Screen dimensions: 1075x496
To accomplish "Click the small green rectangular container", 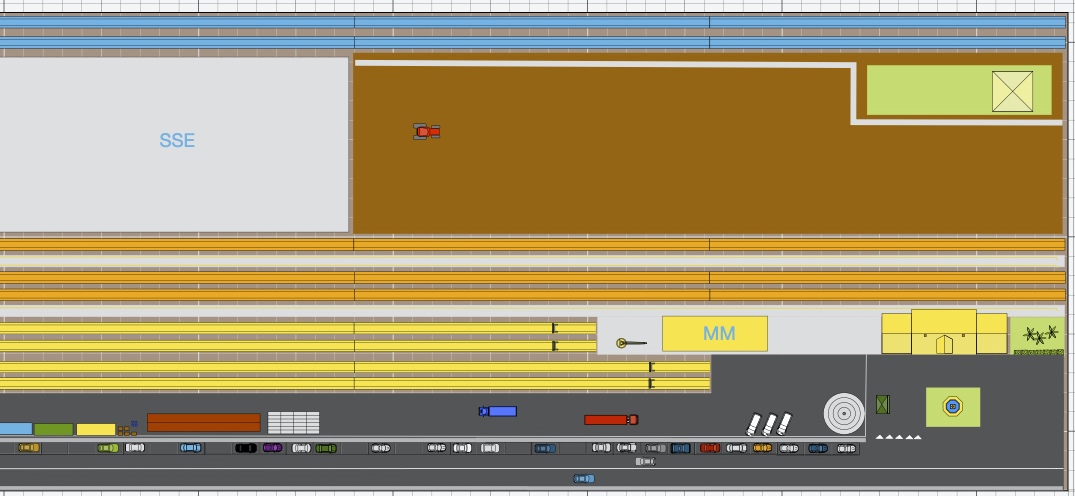I will (x=54, y=429).
